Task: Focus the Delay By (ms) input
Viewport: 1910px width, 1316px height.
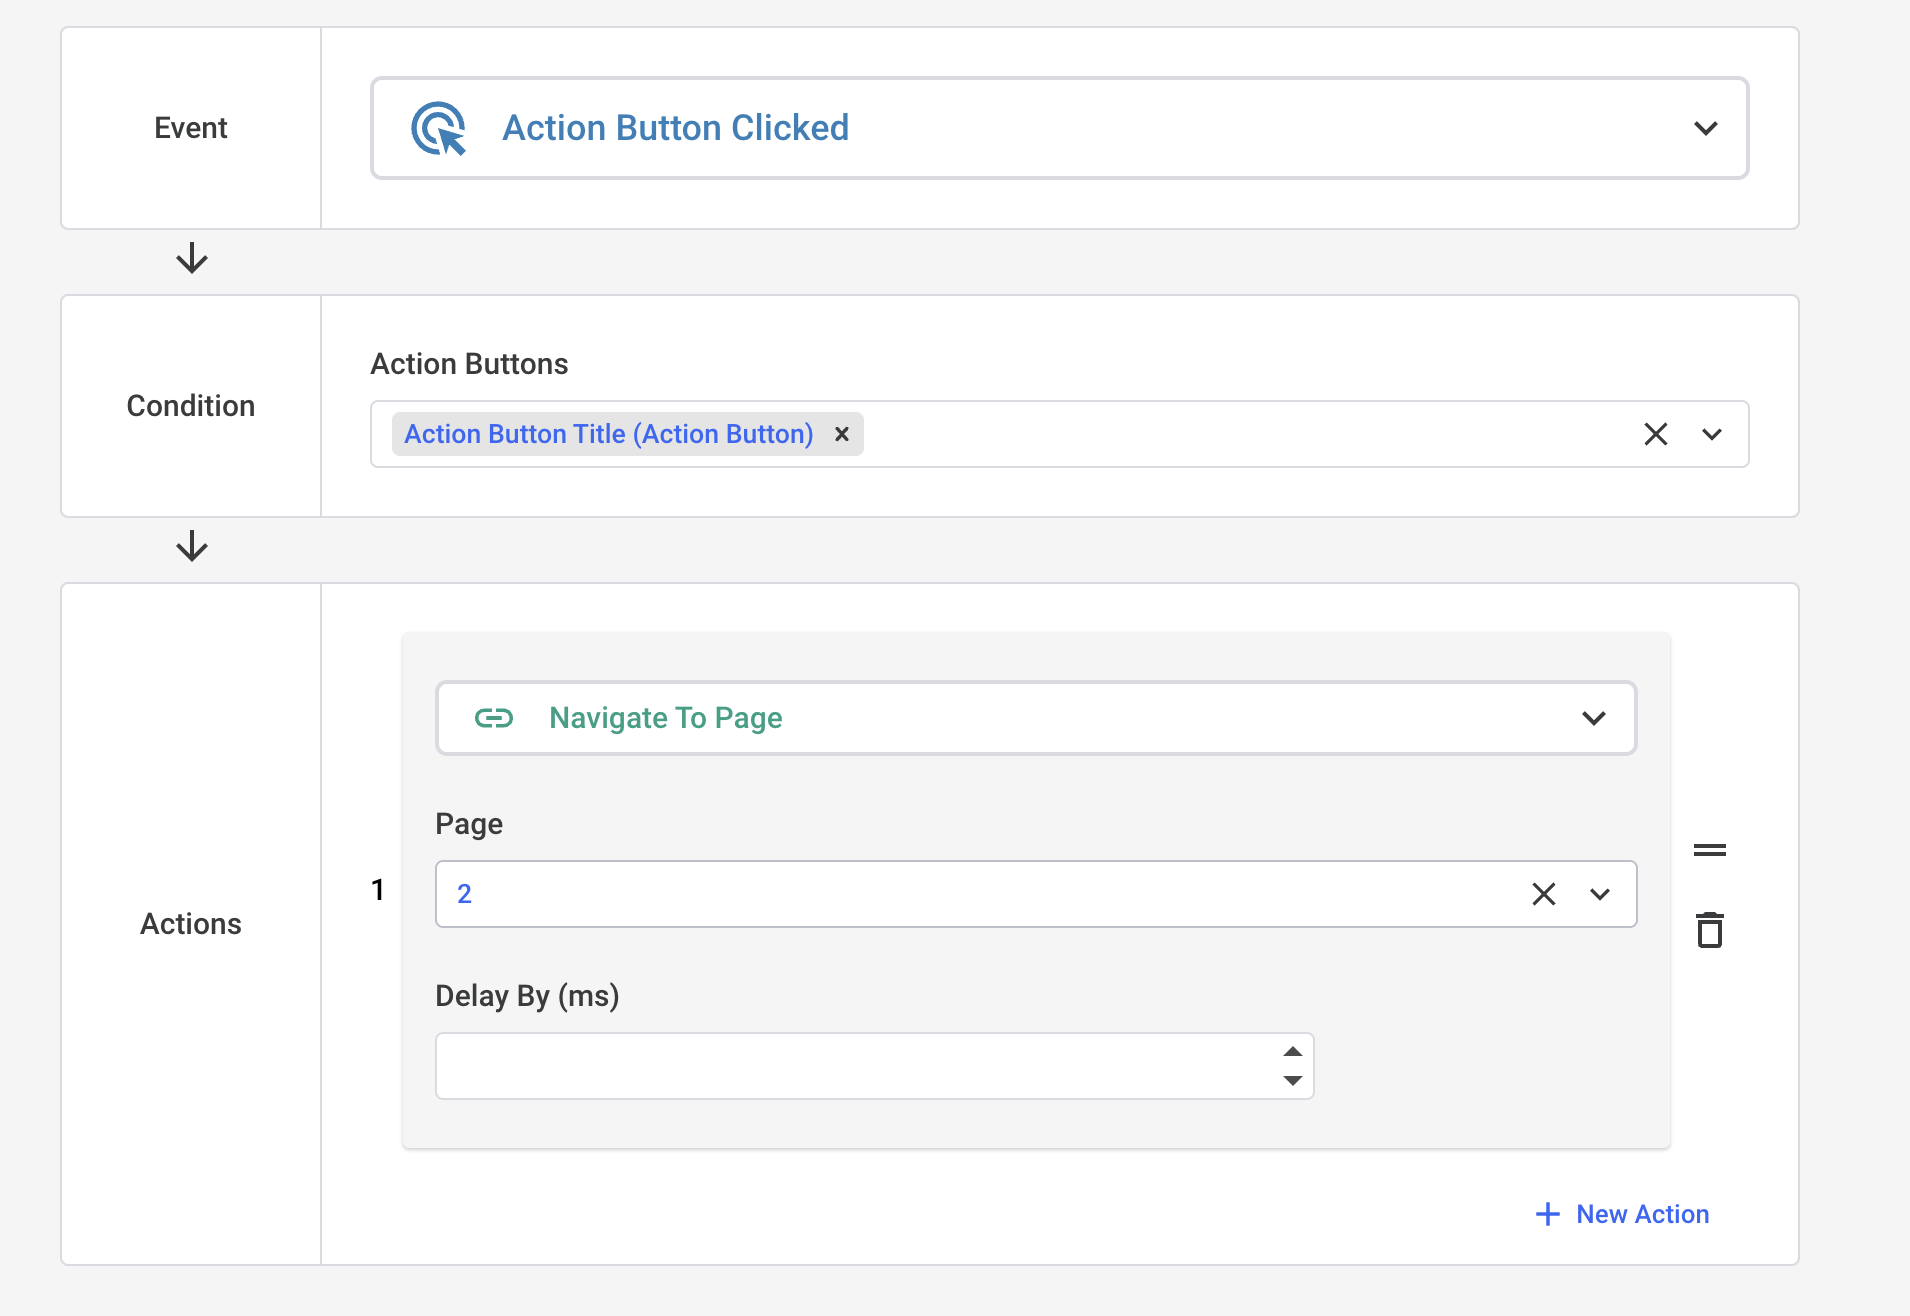Action: pos(874,1066)
